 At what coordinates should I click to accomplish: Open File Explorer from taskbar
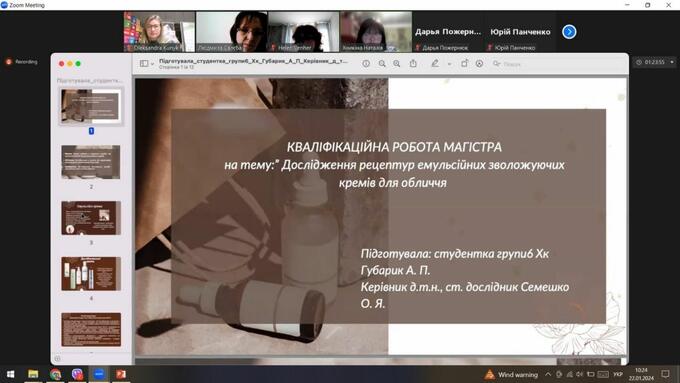33,374
